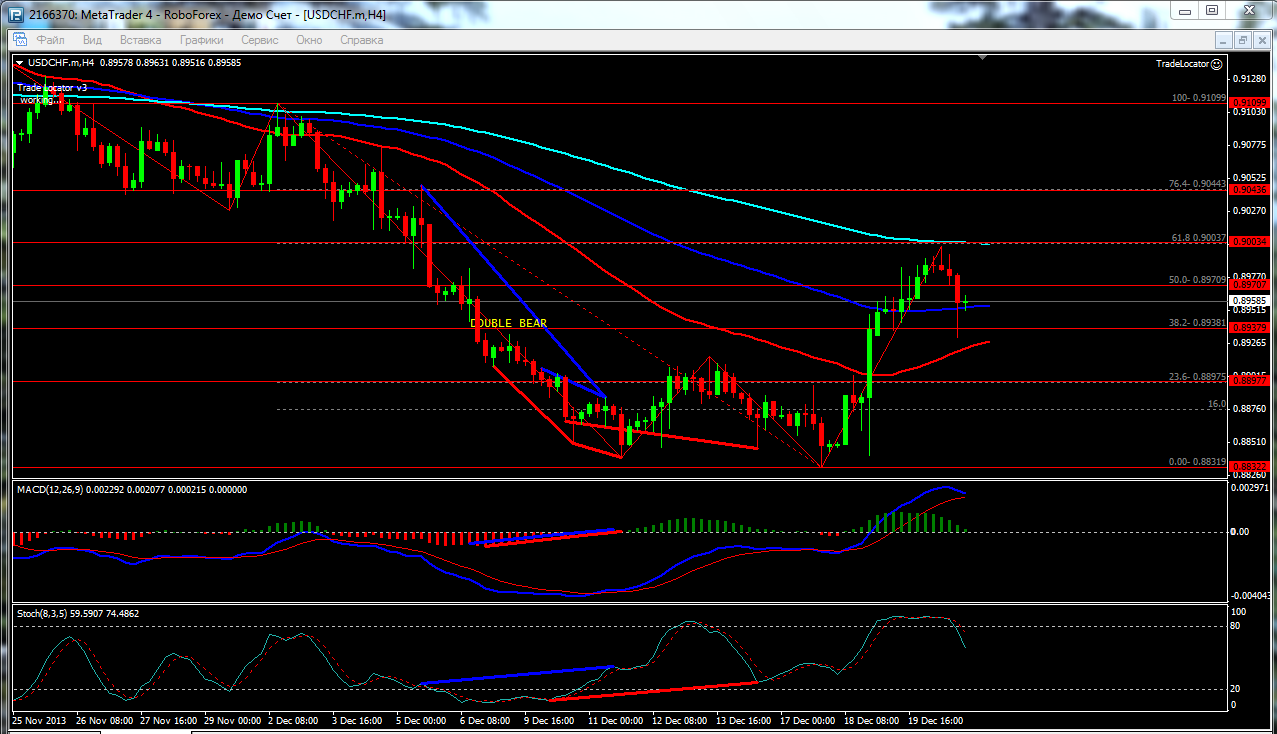Screen dimensions: 1277x734
Task: Click Fibonacci label '0.00- 0.88319'
Action: click(1198, 461)
